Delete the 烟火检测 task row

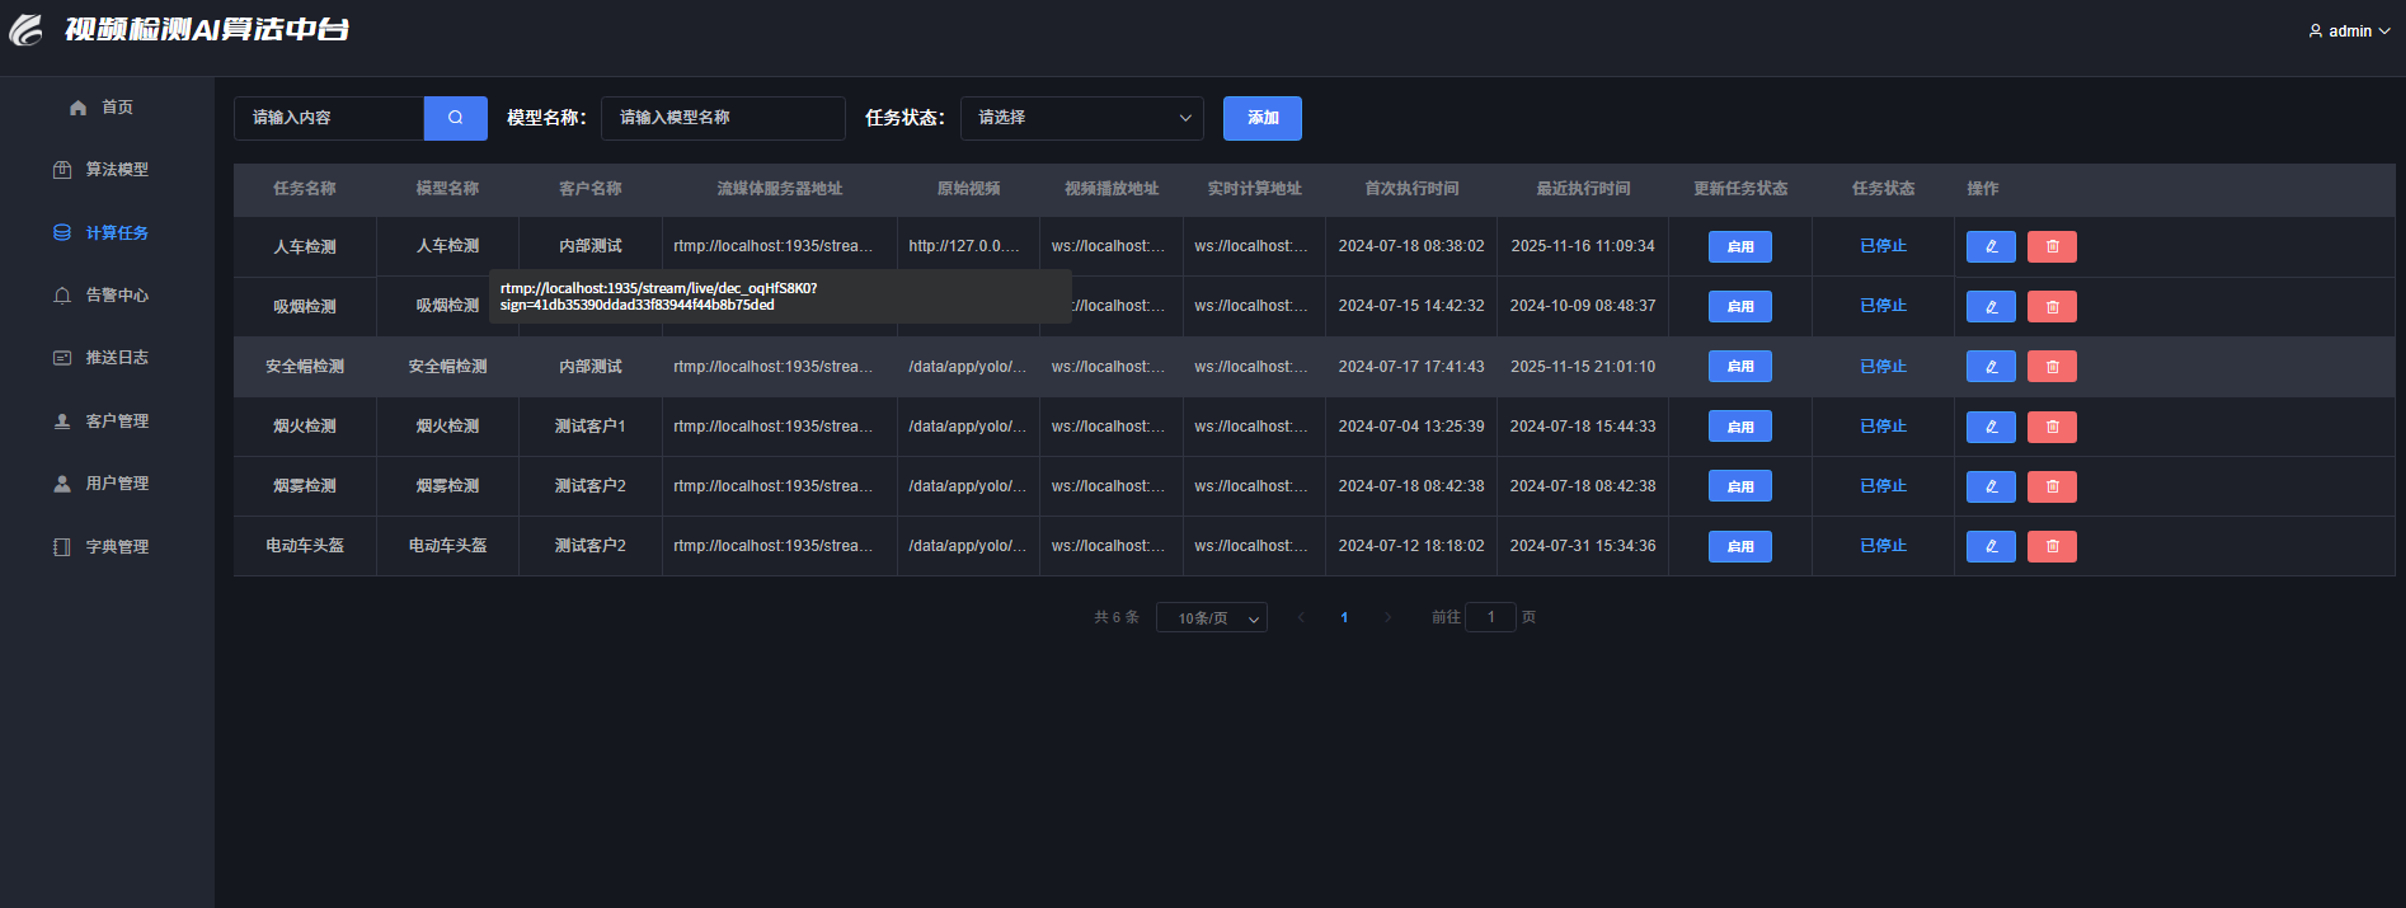(x=2052, y=426)
